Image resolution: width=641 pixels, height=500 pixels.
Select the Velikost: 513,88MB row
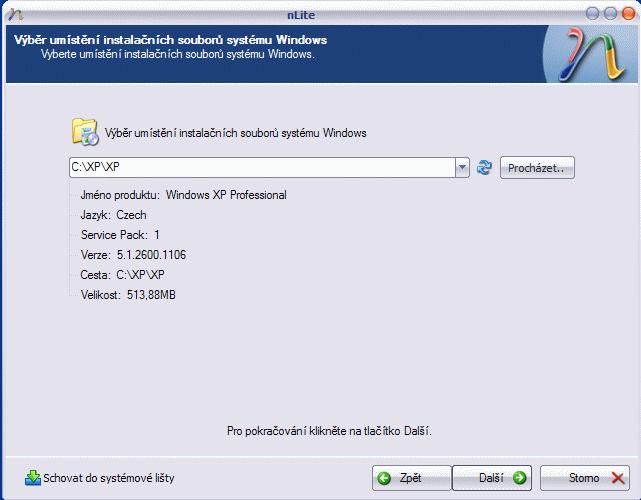(128, 295)
